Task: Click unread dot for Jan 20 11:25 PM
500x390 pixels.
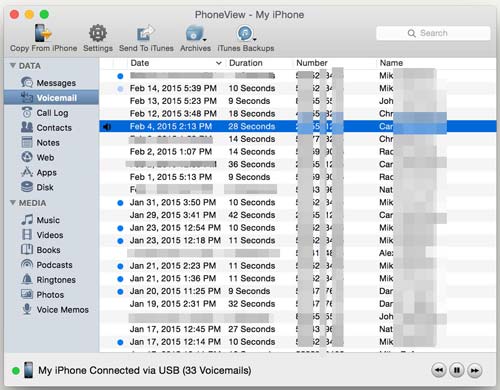Action: 120,292
